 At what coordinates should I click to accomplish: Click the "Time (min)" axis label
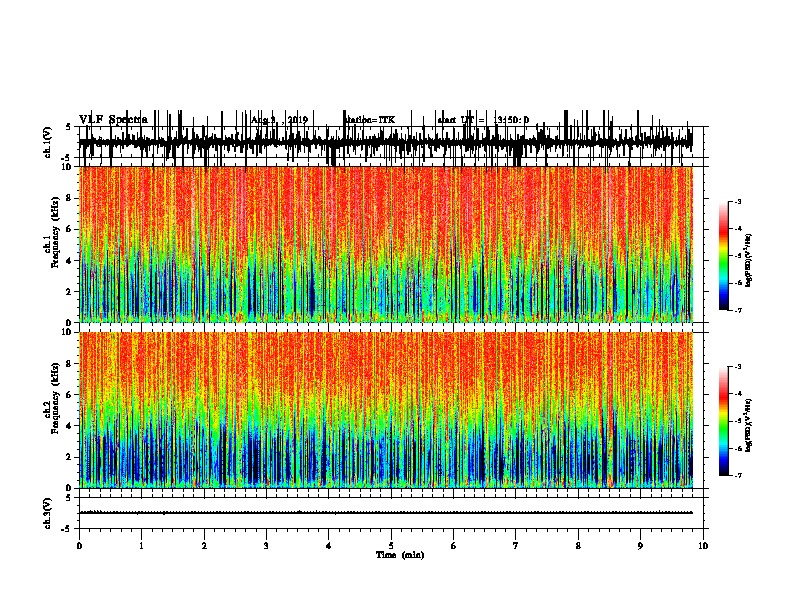point(400,555)
